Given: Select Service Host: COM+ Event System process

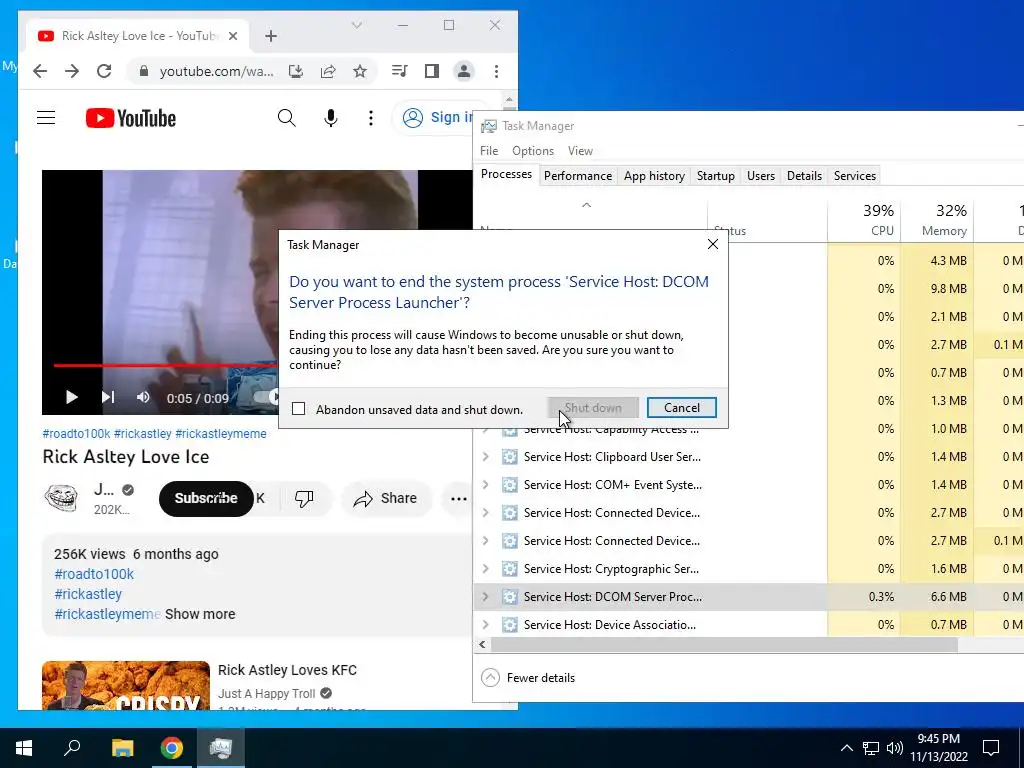Looking at the screenshot, I should click(613, 485).
